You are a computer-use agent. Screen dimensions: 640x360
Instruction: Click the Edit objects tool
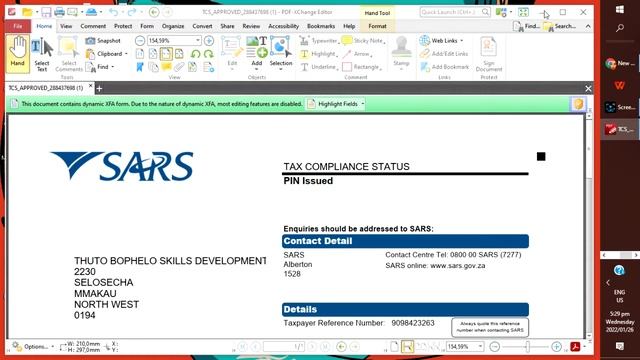232,53
